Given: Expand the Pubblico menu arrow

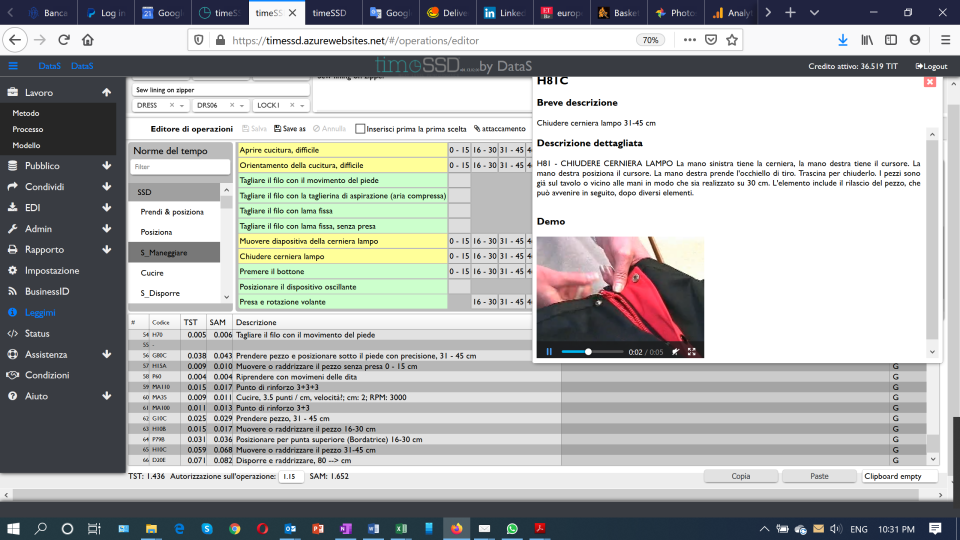Looking at the screenshot, I should click(x=107, y=166).
